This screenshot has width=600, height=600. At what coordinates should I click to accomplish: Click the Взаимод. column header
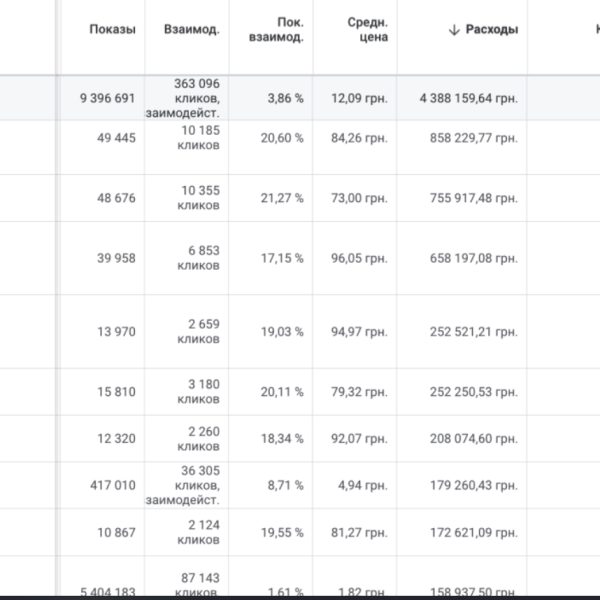coord(192,30)
